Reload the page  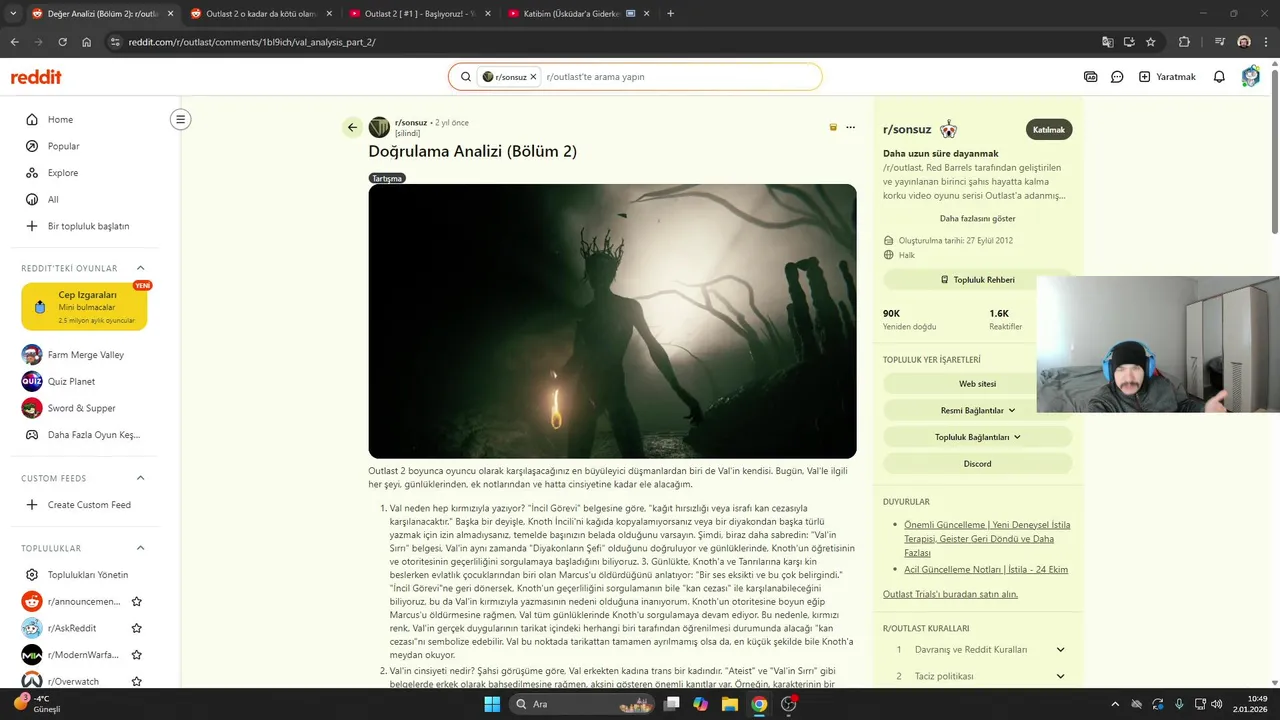62,42
